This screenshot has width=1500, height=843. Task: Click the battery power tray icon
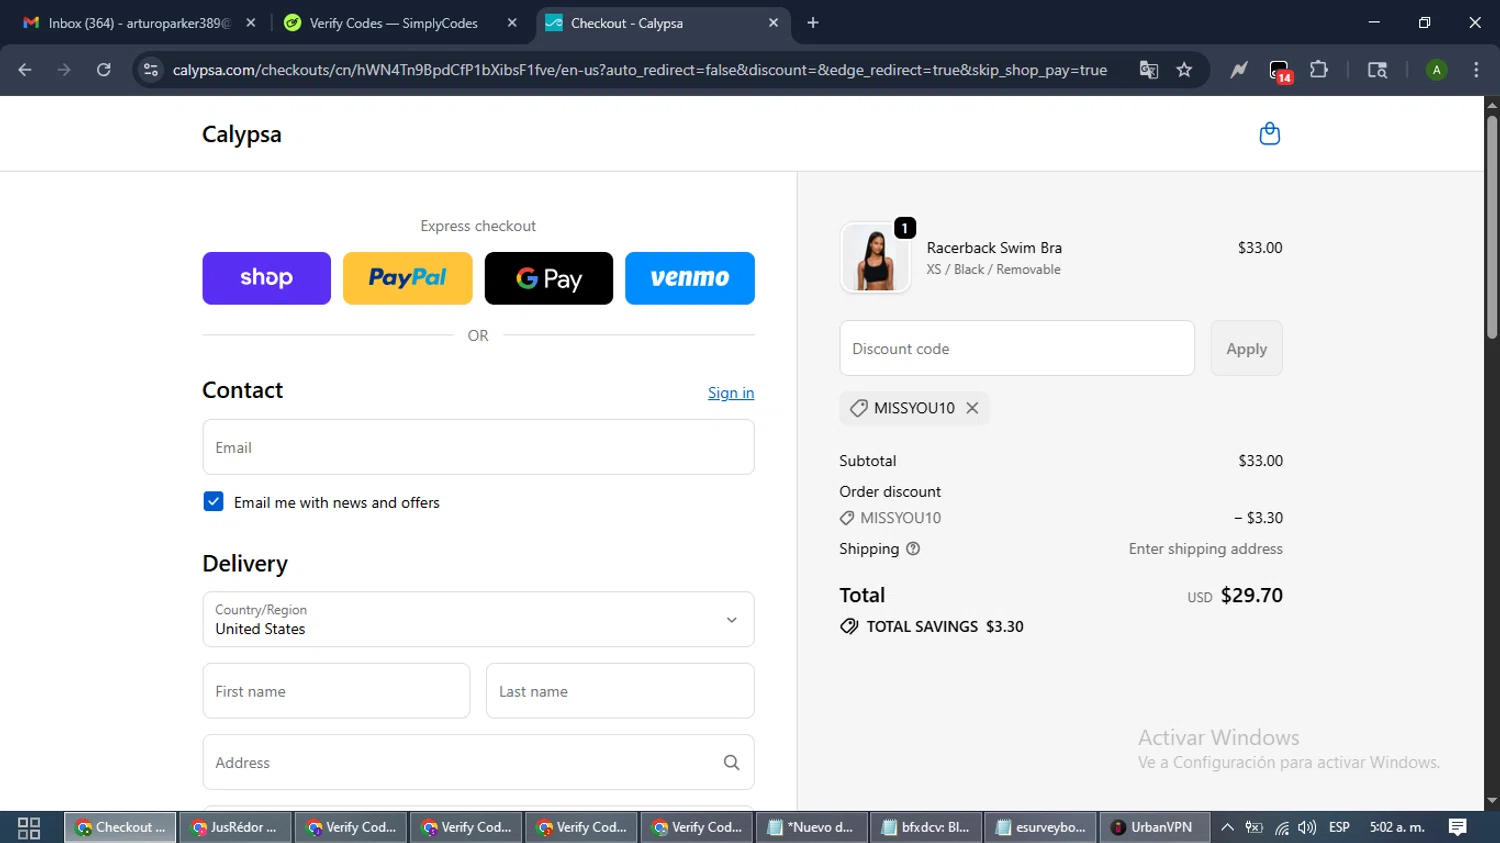1254,828
